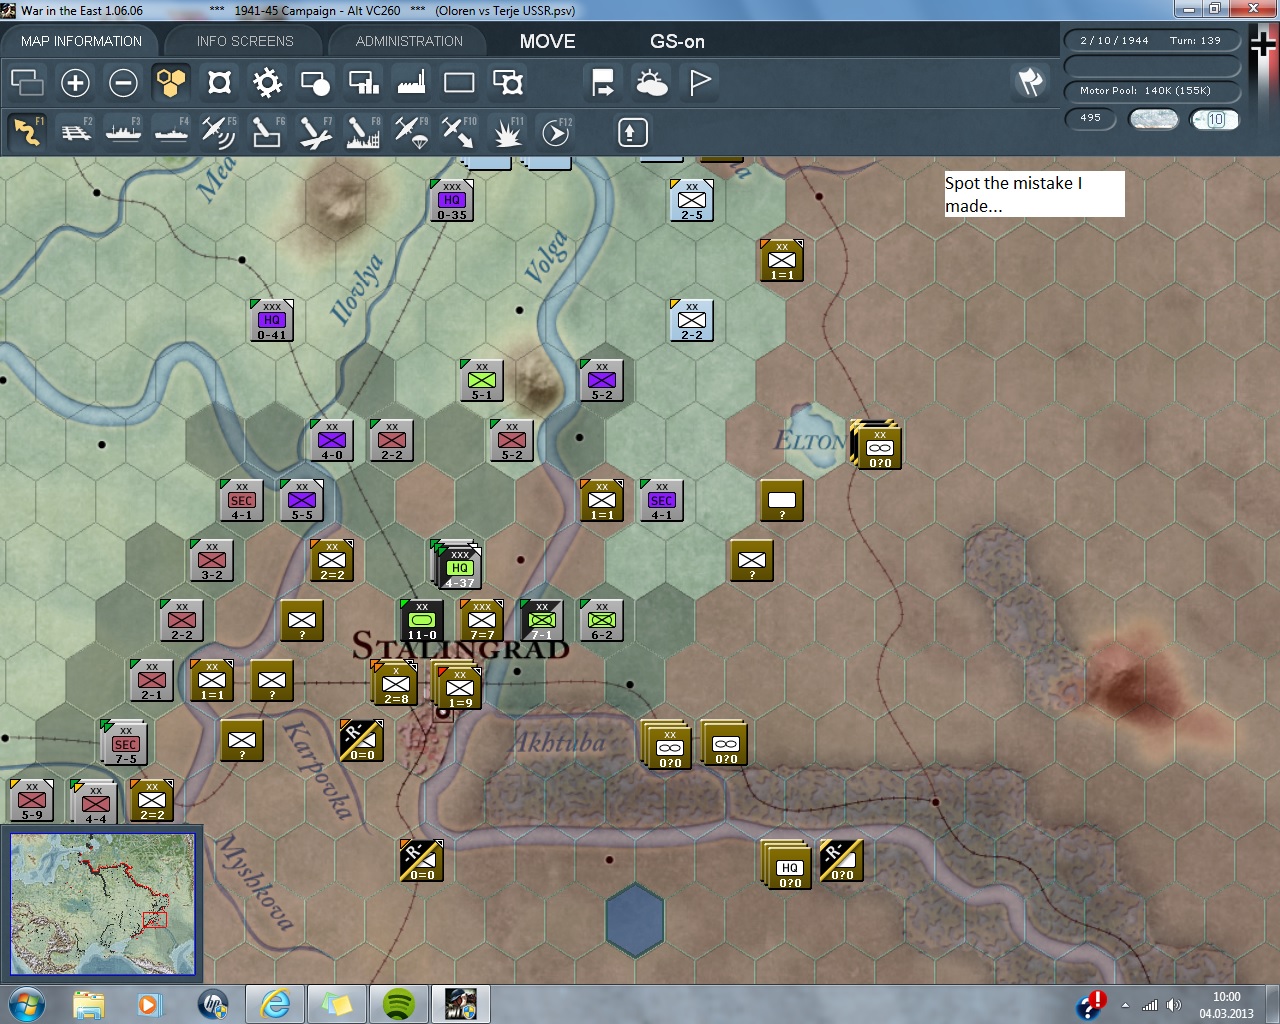Image resolution: width=1280 pixels, height=1024 pixels.
Task: Select the F8 bomb city icon
Action: (x=363, y=132)
